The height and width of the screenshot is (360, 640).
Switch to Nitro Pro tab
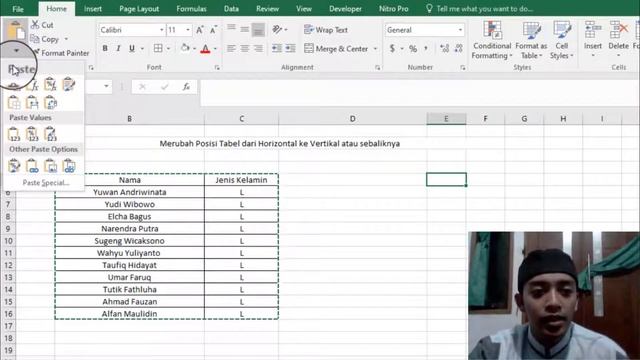point(393,9)
